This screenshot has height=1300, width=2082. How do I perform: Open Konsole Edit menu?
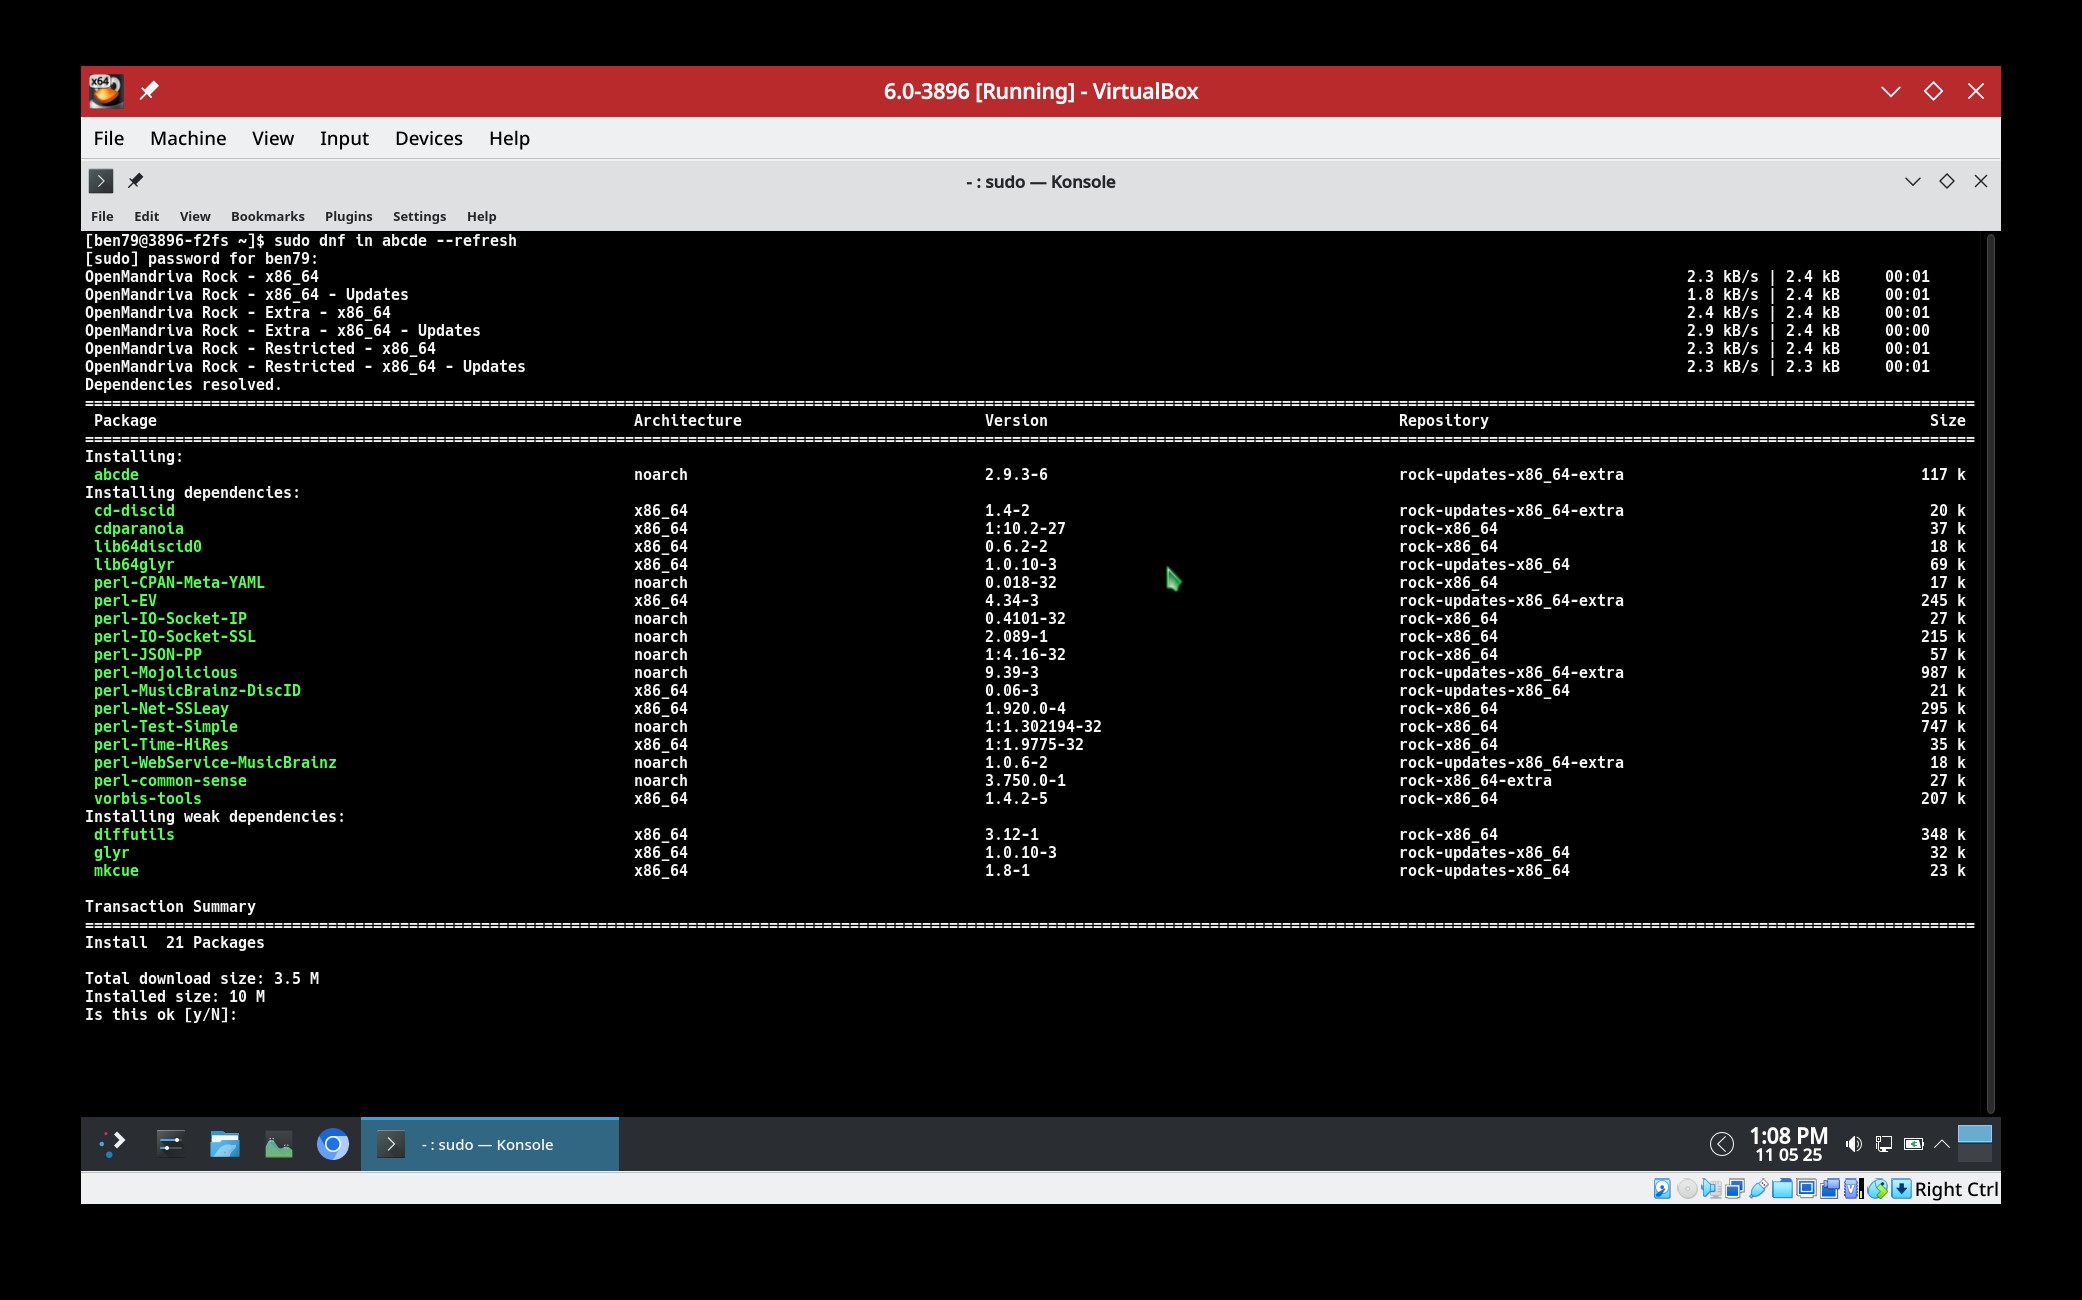tap(147, 216)
